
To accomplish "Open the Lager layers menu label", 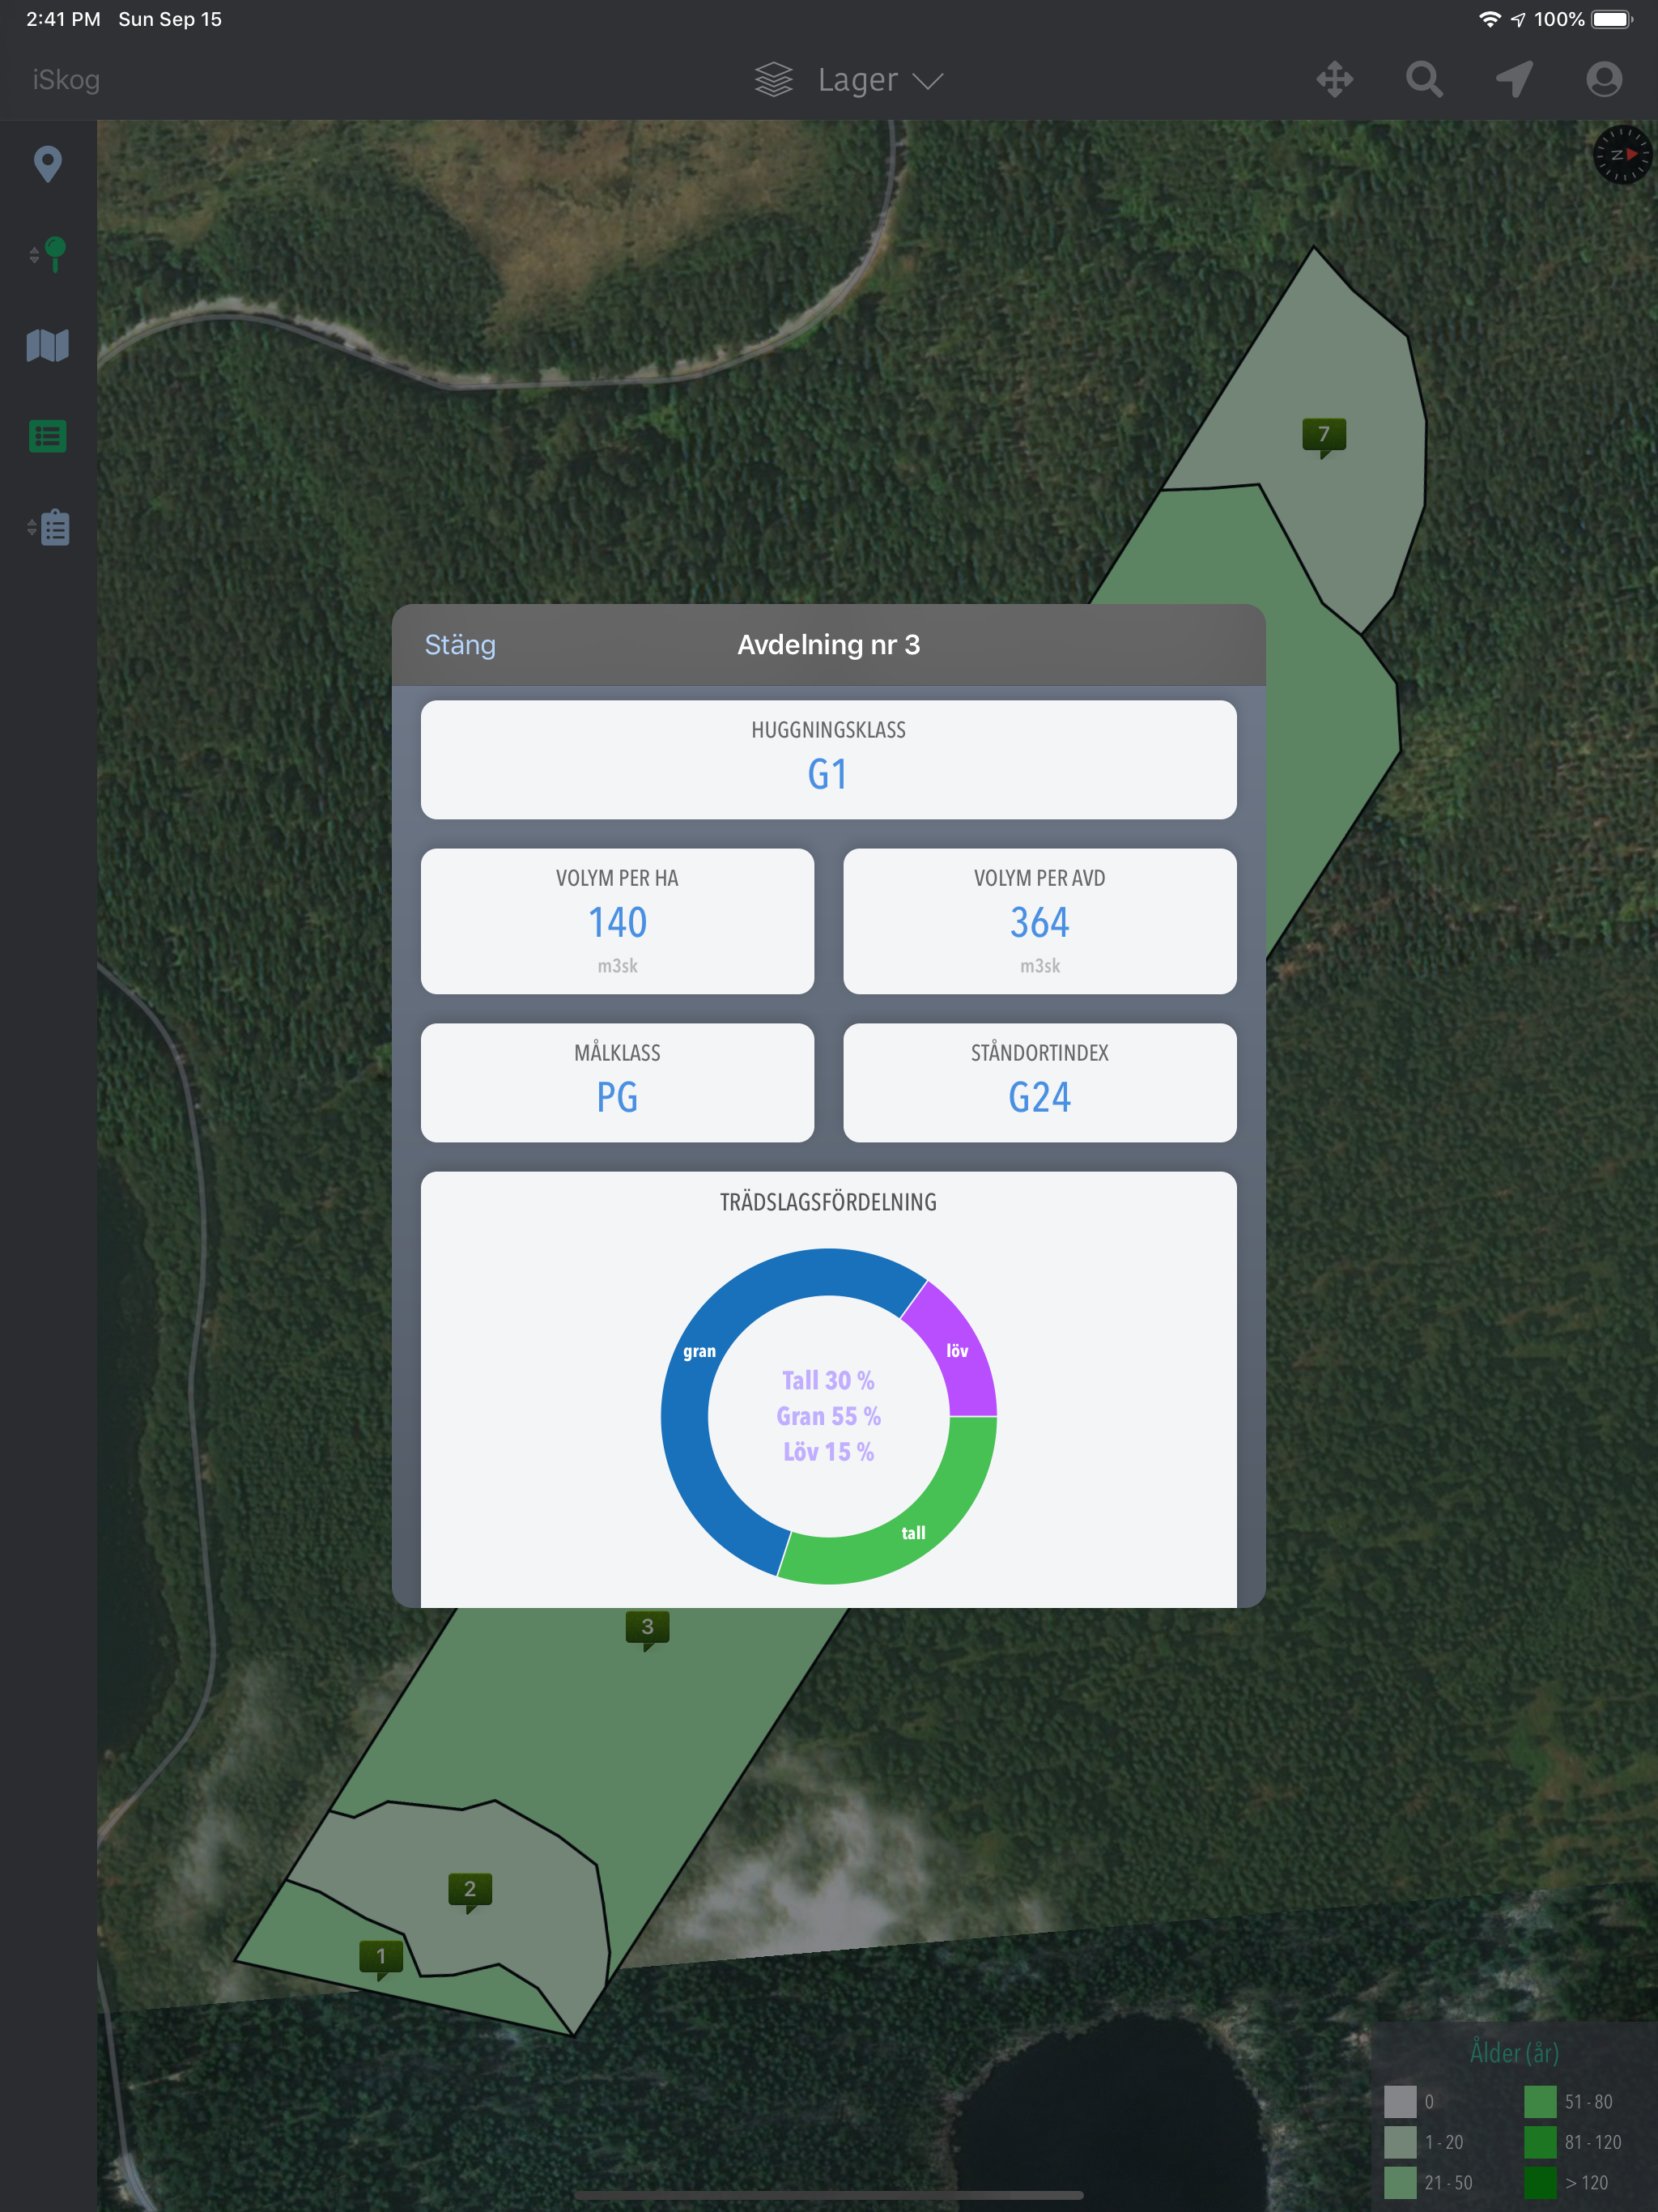I will pos(858,79).
